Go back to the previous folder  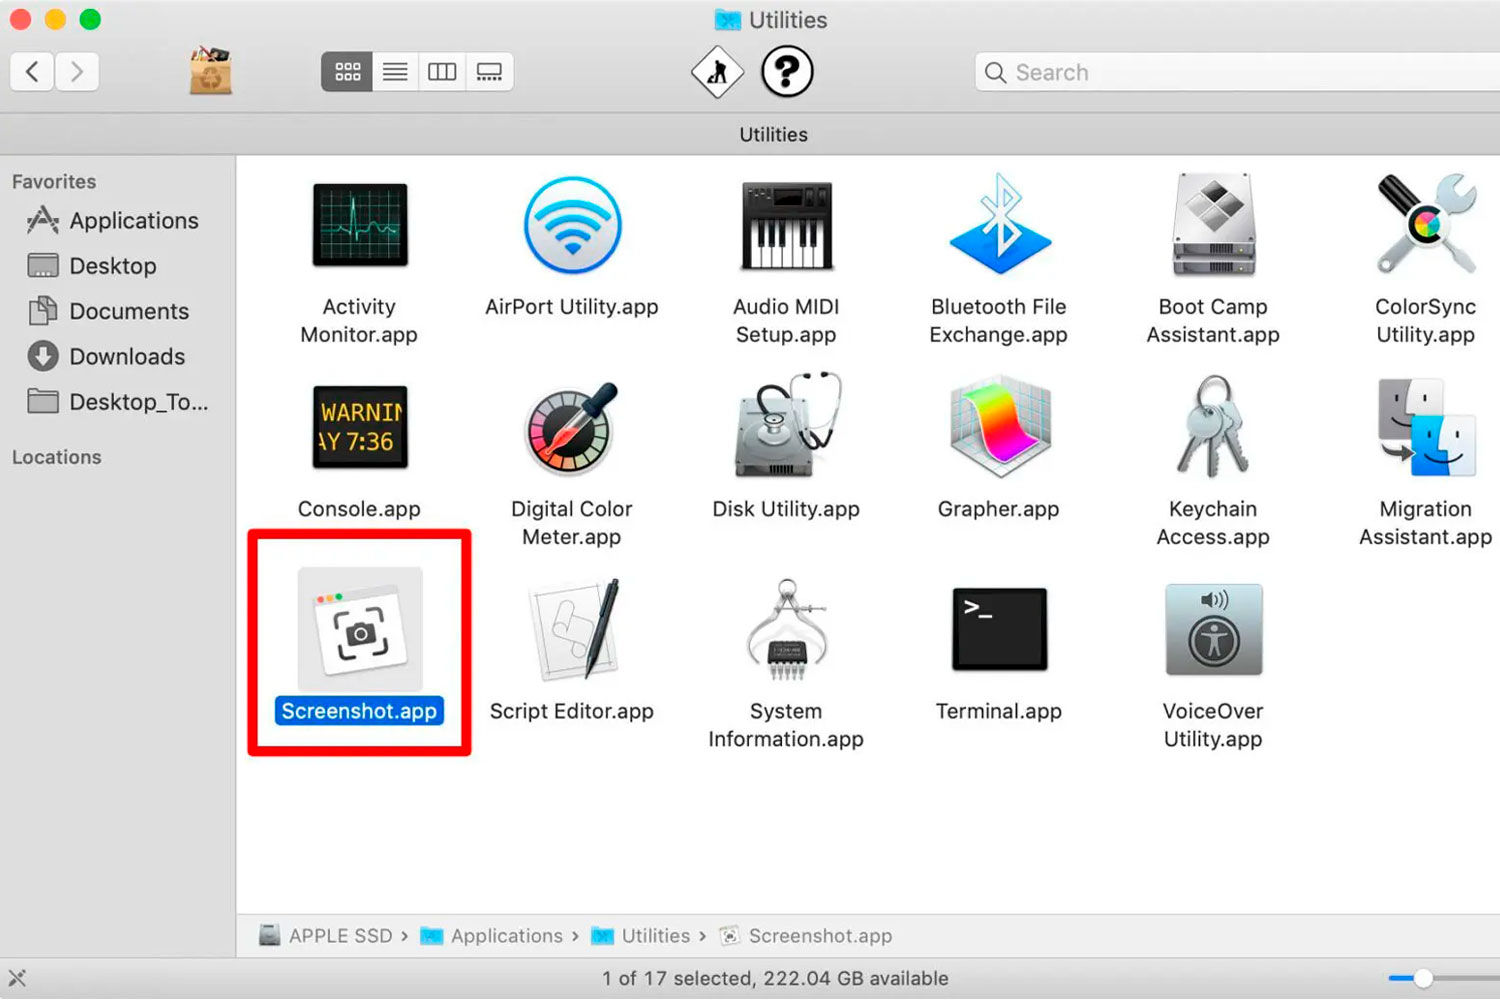coord(32,72)
